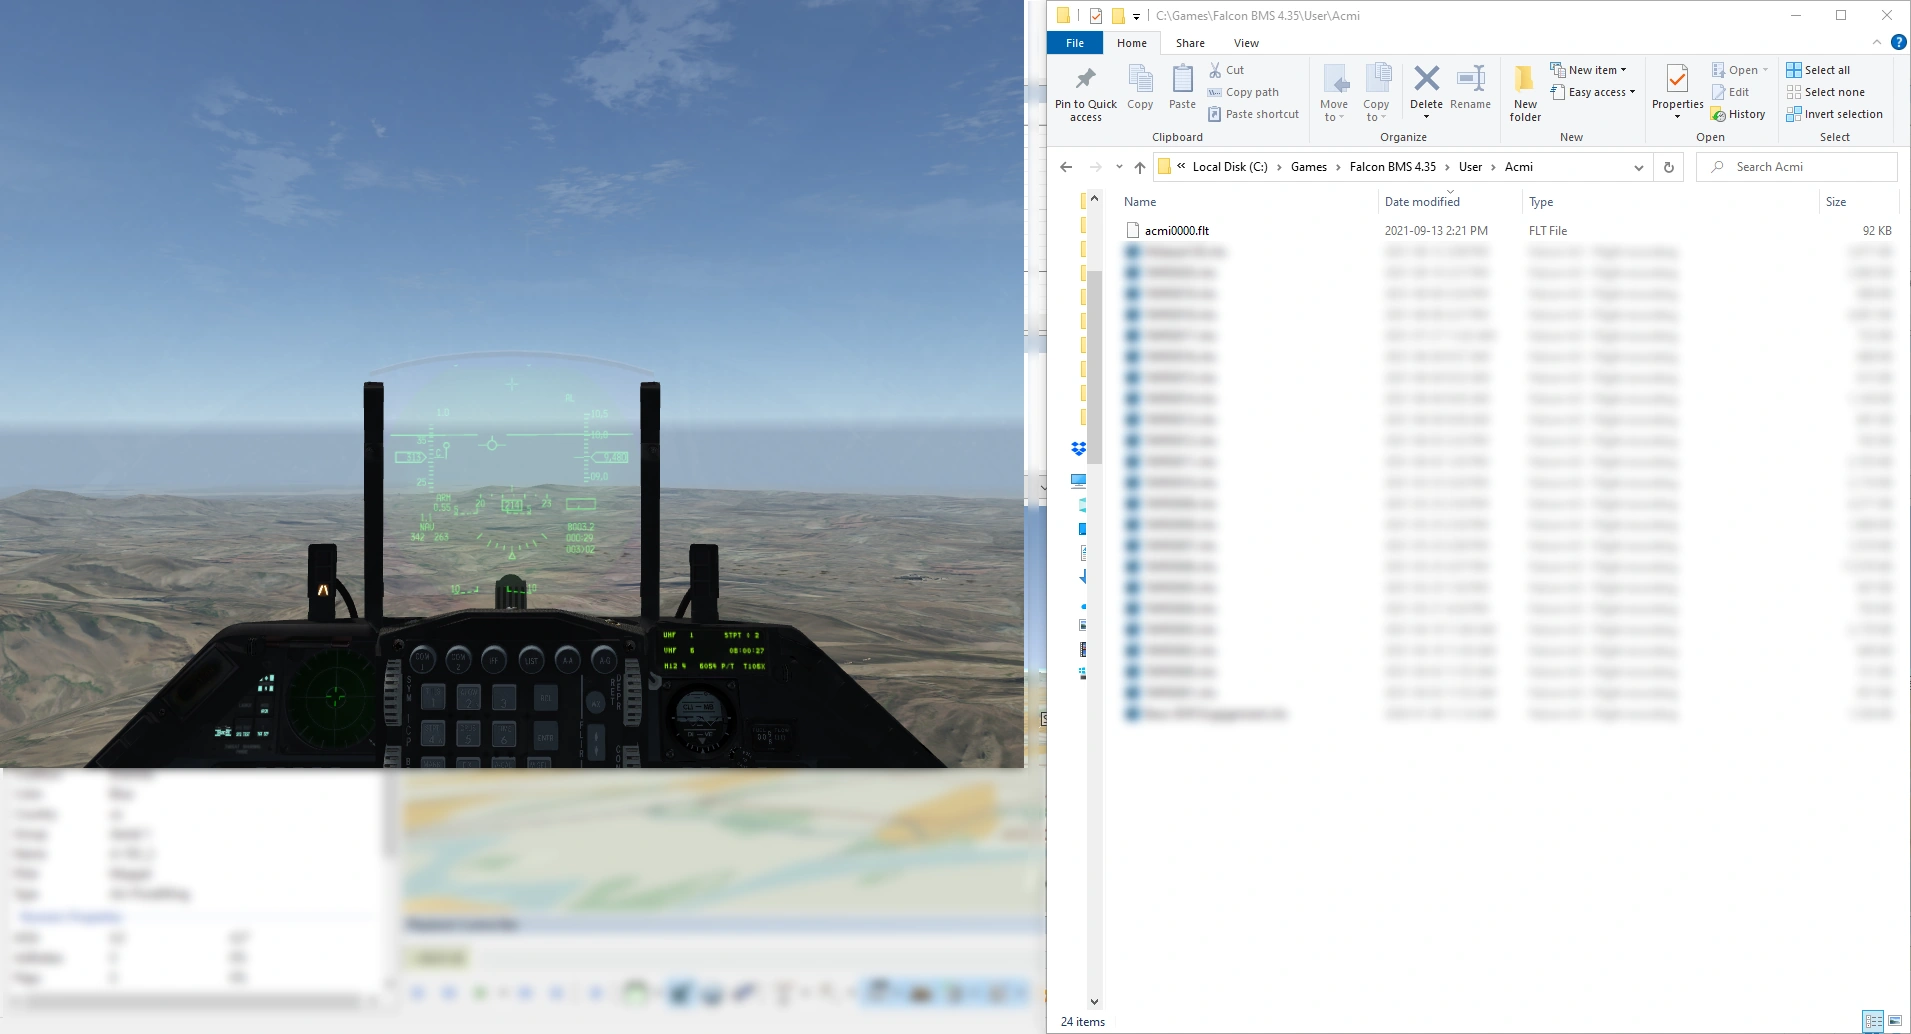The height and width of the screenshot is (1034, 1911).
Task: Create a new folder using the ribbon
Action: [1525, 94]
